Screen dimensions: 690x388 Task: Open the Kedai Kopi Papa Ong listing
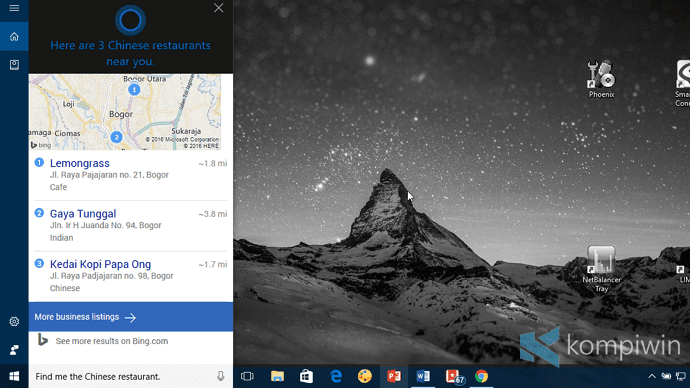point(100,264)
